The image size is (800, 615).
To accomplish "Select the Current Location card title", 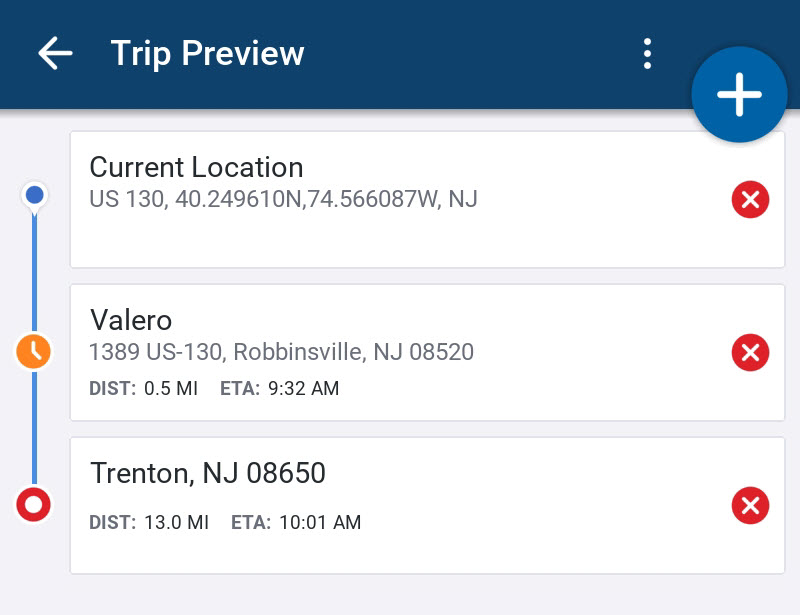I will (196, 167).
